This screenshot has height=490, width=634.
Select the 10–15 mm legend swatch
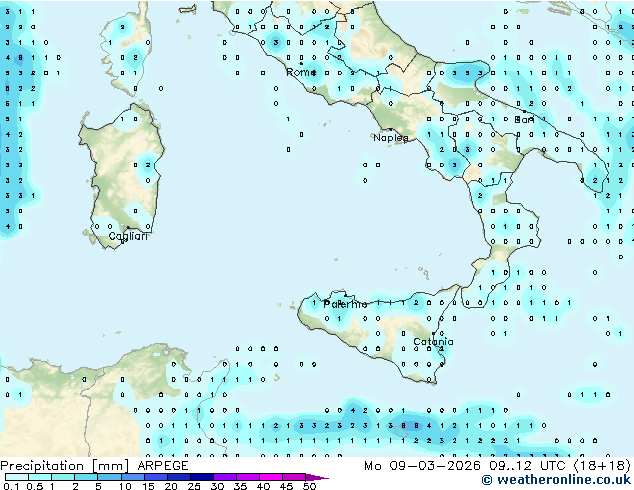[x=132, y=477]
